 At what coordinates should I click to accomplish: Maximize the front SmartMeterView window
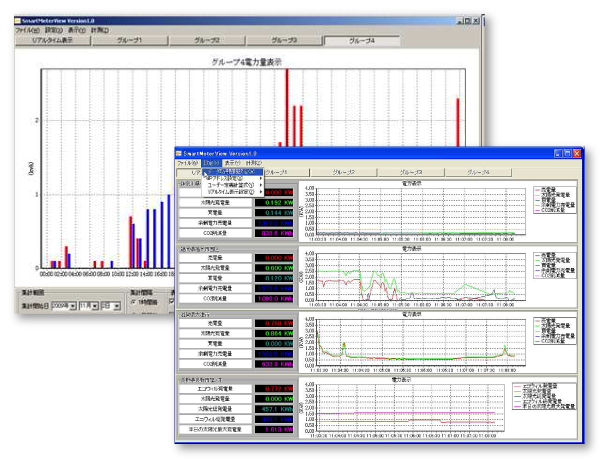pyautogui.click(x=567, y=153)
